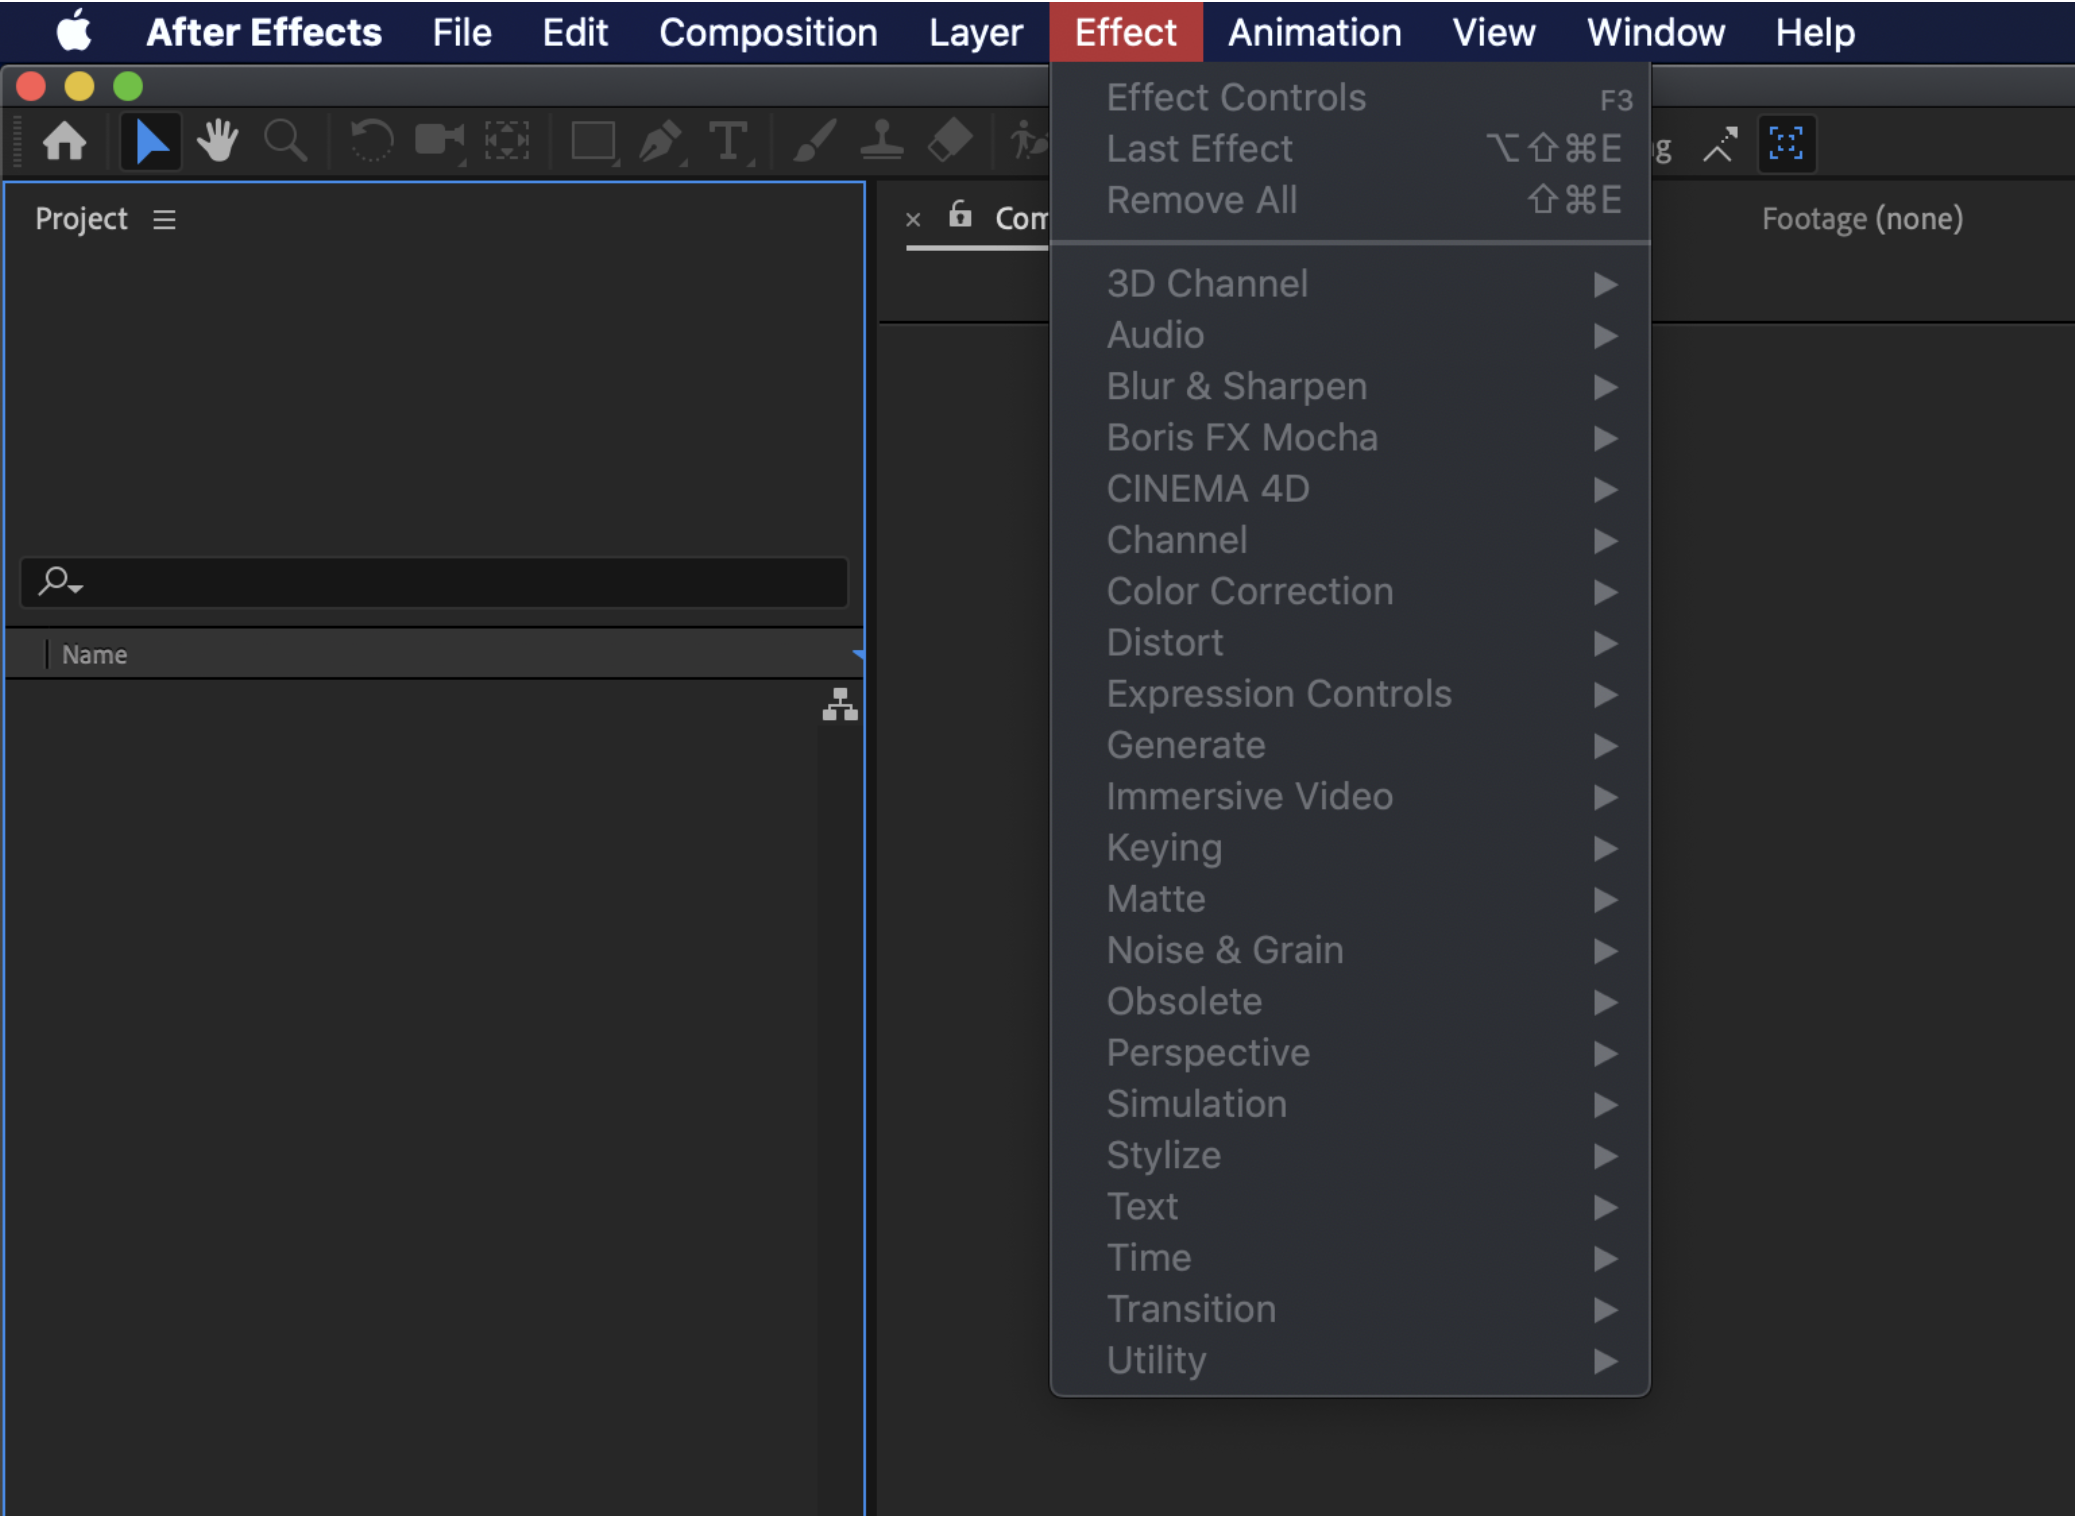Expand the Utility submenu
Image resolution: width=2078 pixels, height=1518 pixels.
pos(1350,1360)
